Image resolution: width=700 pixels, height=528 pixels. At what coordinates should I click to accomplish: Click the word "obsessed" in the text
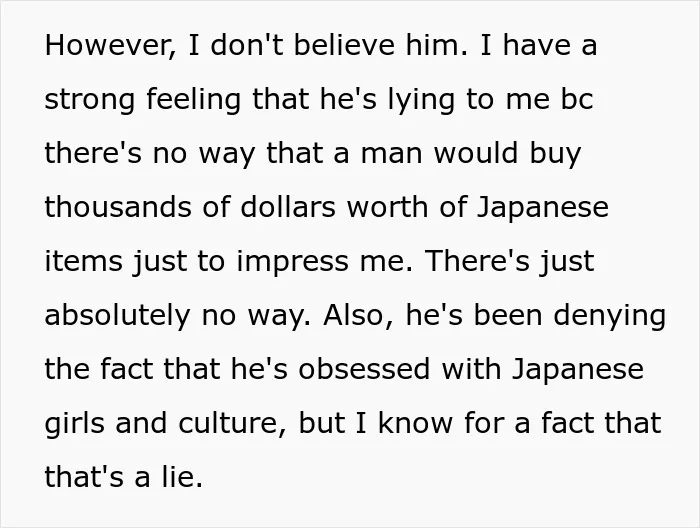coord(364,369)
